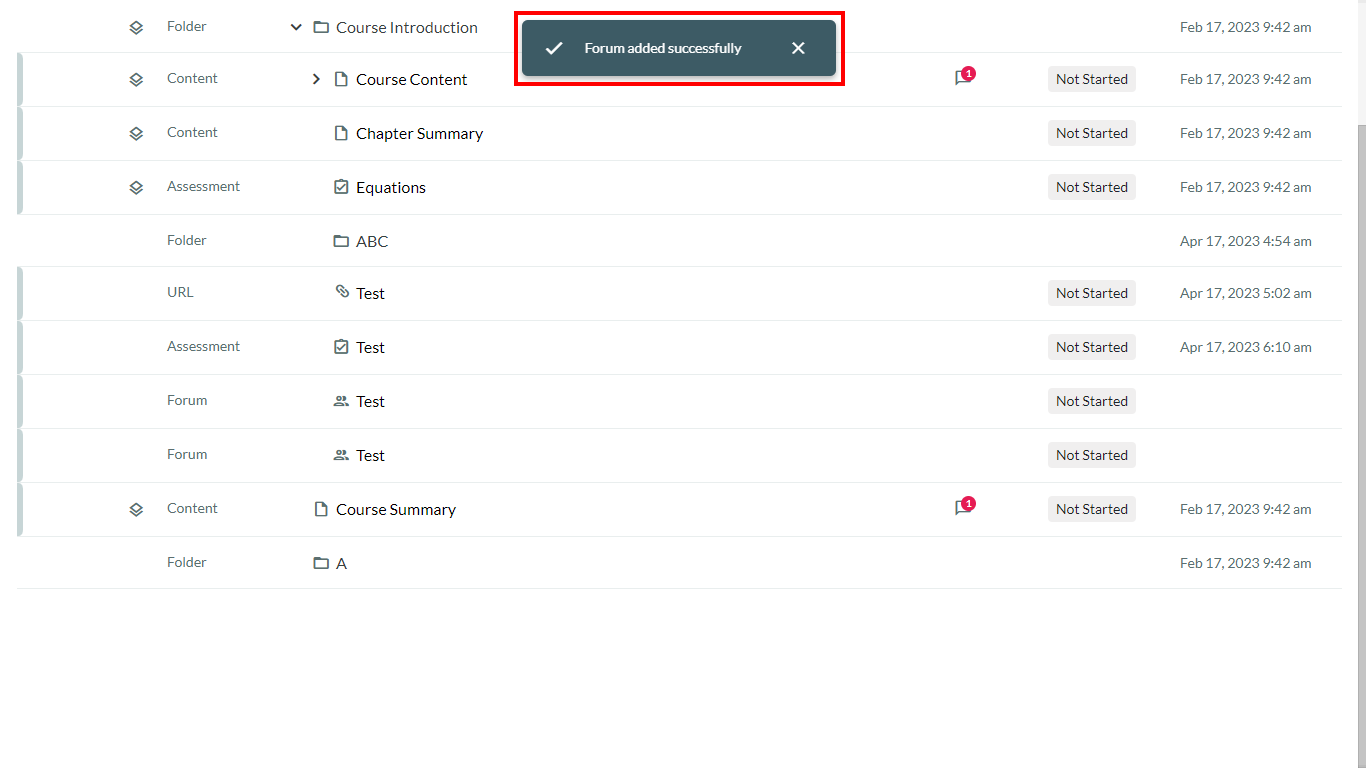Open the Equations assessment

tap(391, 187)
